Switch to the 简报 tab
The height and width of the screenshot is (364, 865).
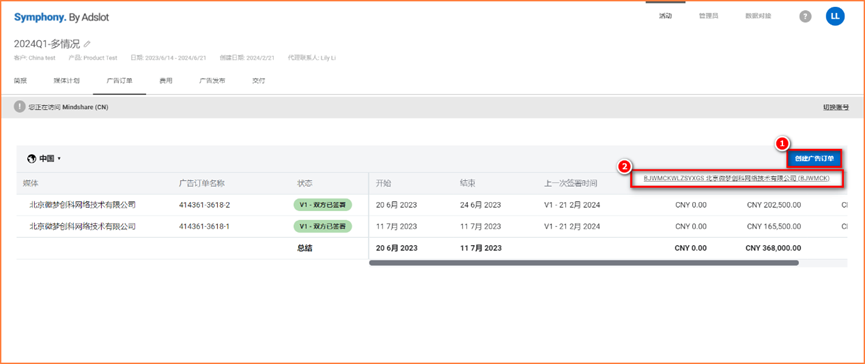[x=20, y=81]
